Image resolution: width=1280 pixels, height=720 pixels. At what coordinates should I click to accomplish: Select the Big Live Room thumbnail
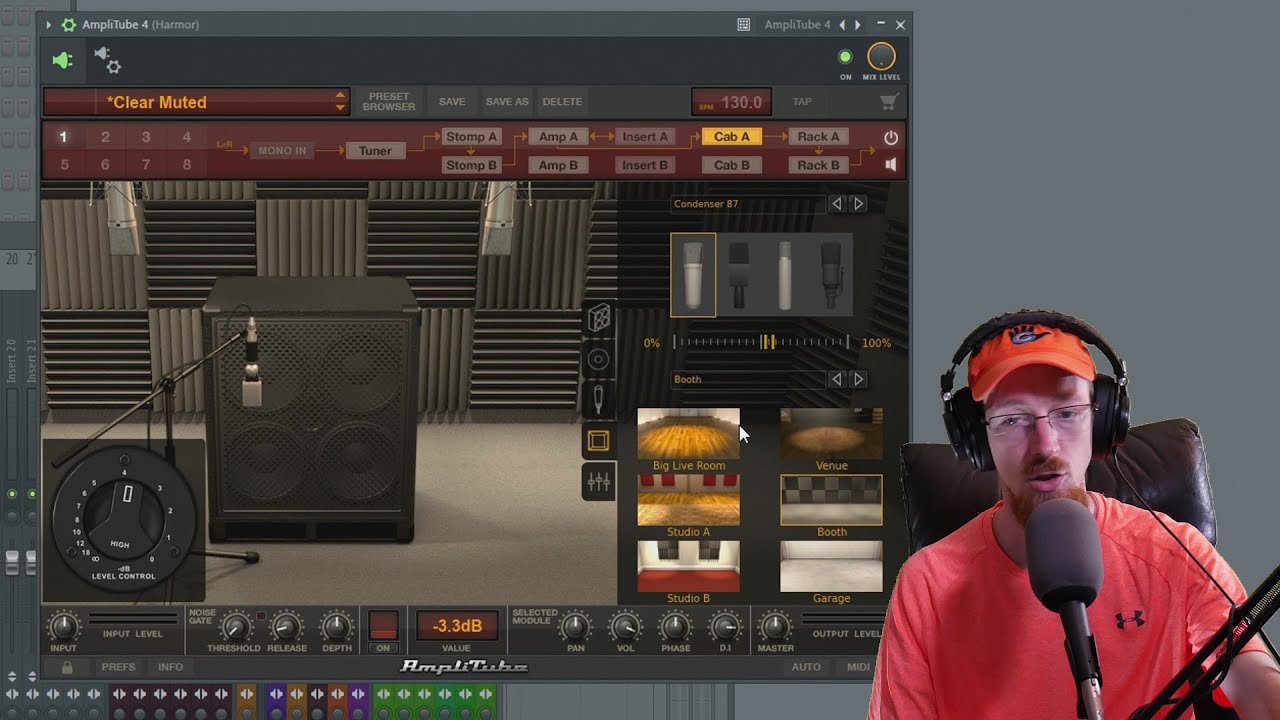pos(689,434)
